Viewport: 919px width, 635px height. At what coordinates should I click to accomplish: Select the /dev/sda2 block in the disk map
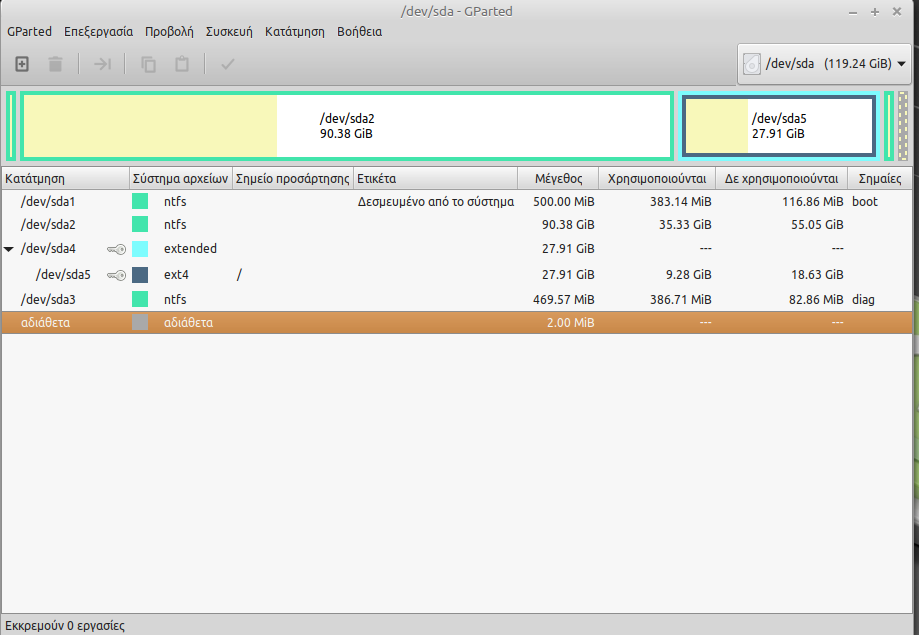(347, 126)
